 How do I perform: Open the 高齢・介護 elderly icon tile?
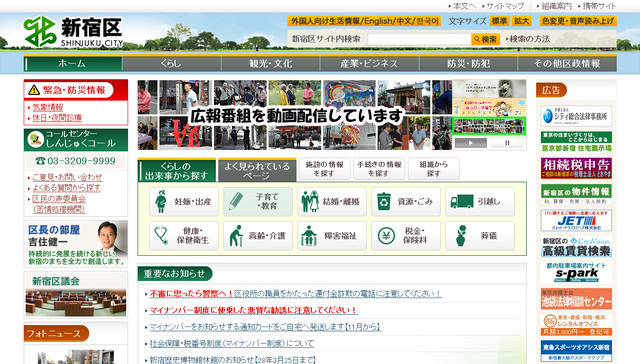pyautogui.click(x=258, y=236)
